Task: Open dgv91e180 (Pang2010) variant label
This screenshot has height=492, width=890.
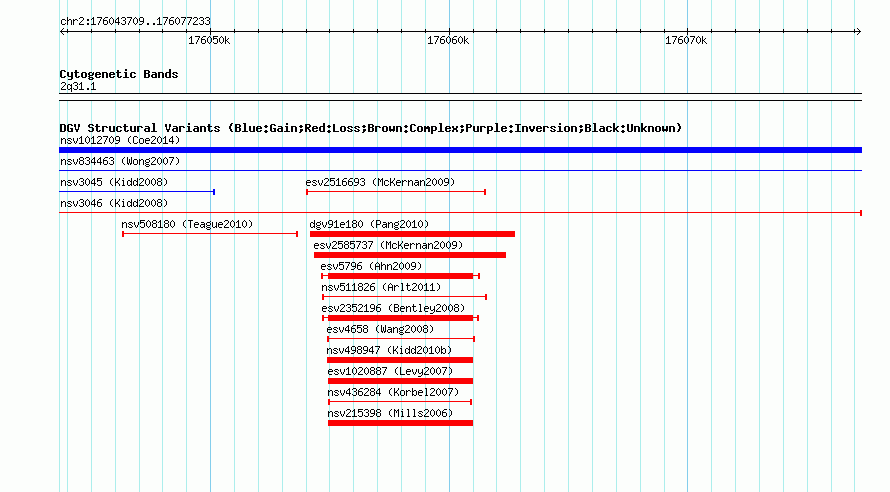Action: (369, 224)
